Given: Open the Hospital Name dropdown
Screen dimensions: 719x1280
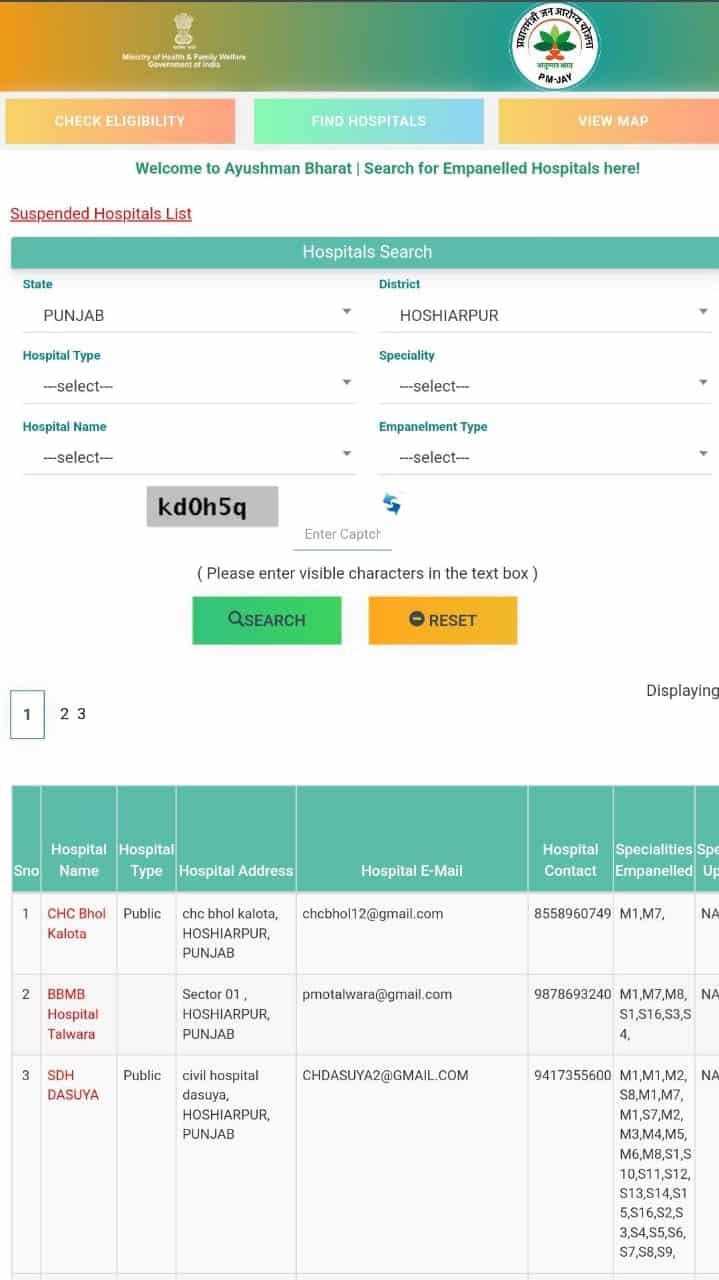Looking at the screenshot, I should 188,457.
